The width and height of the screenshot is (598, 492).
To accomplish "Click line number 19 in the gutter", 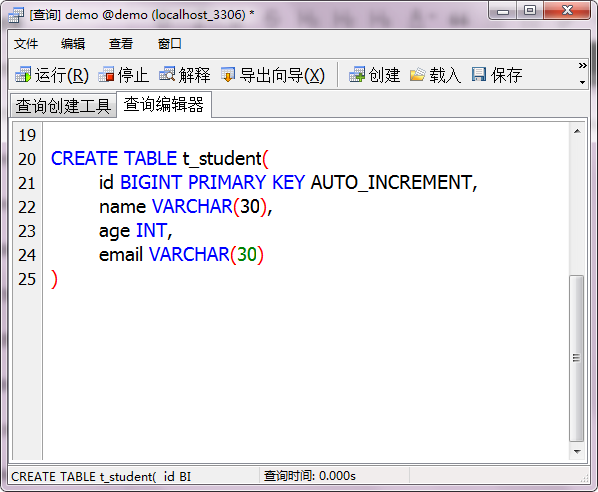I will pyautogui.click(x=27, y=135).
